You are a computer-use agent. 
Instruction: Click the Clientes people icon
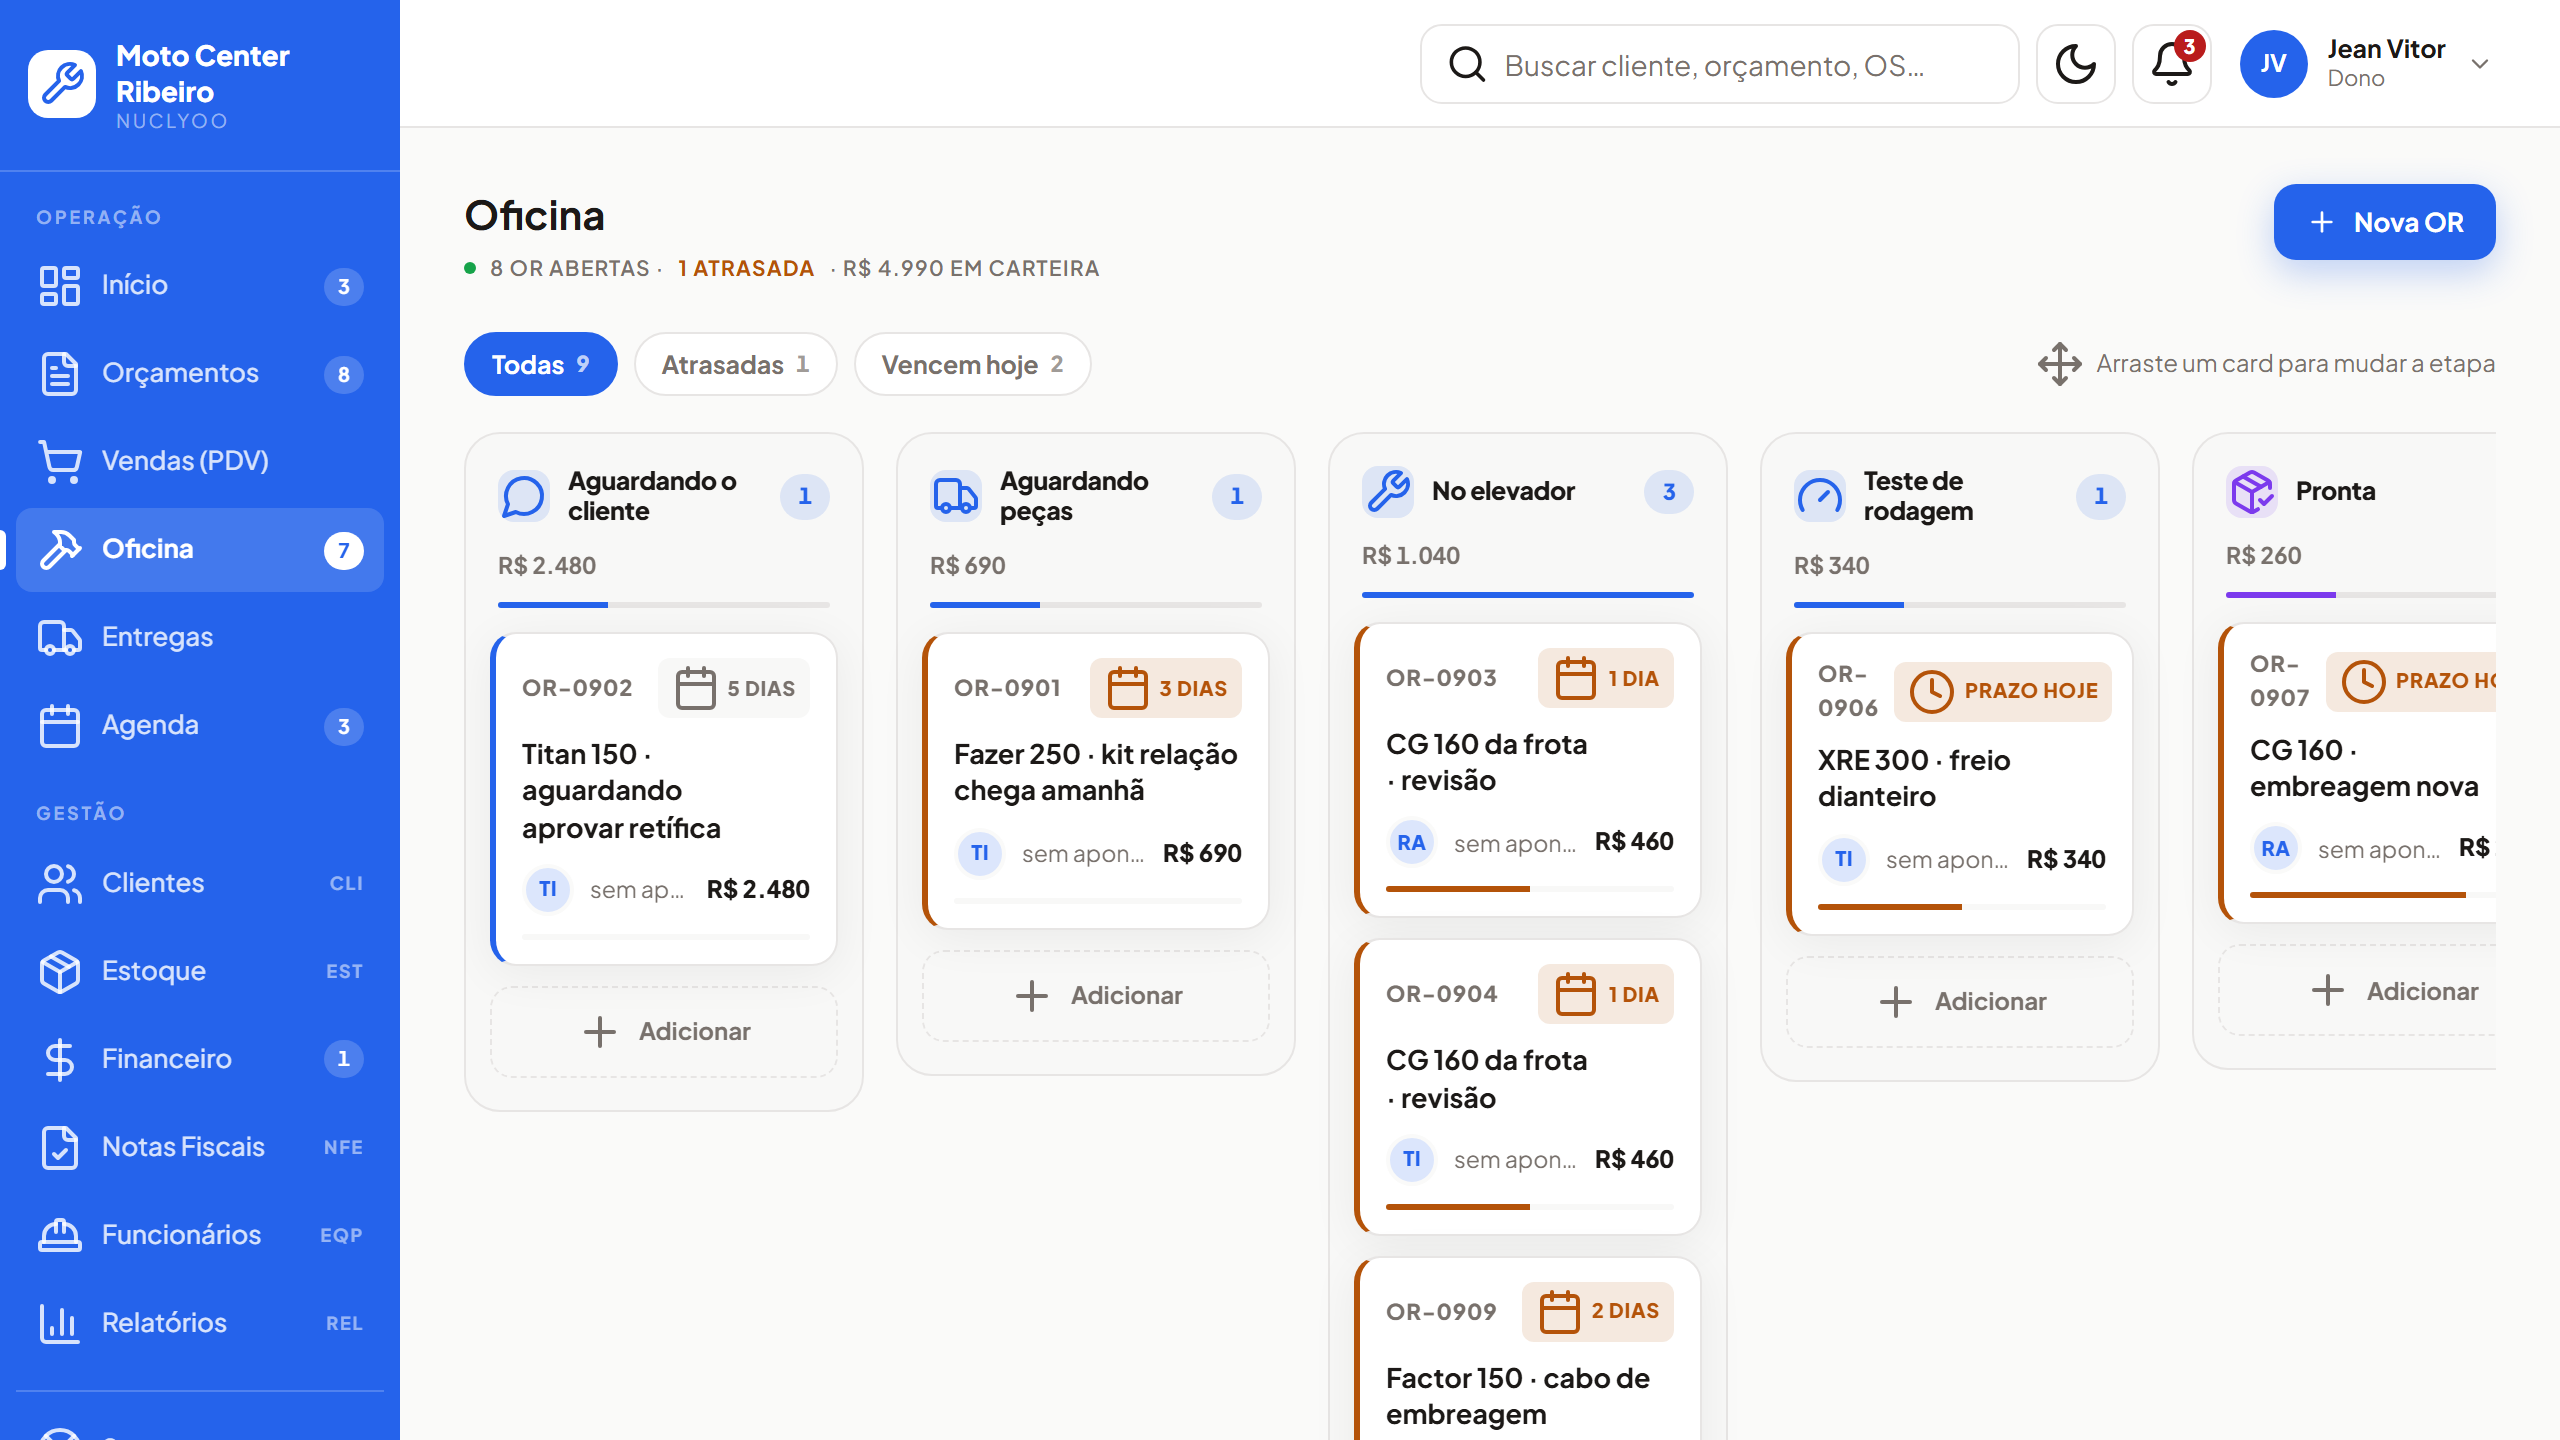tap(60, 883)
